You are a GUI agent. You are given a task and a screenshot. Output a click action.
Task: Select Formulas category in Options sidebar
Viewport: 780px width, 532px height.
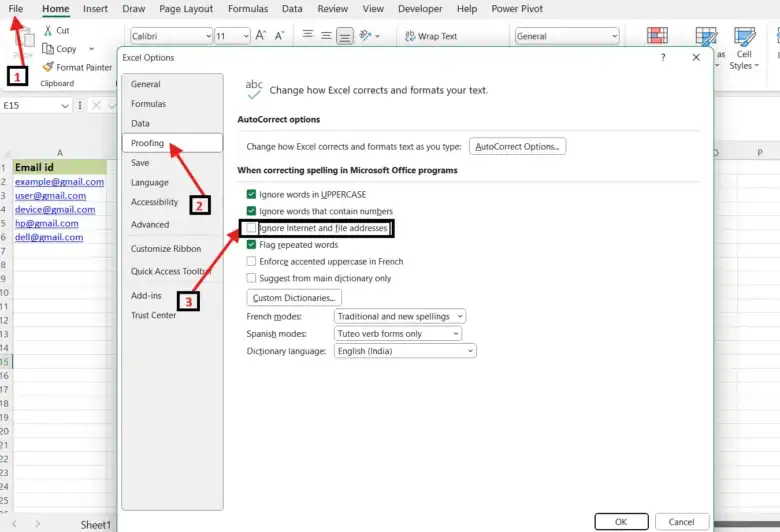tap(172, 104)
